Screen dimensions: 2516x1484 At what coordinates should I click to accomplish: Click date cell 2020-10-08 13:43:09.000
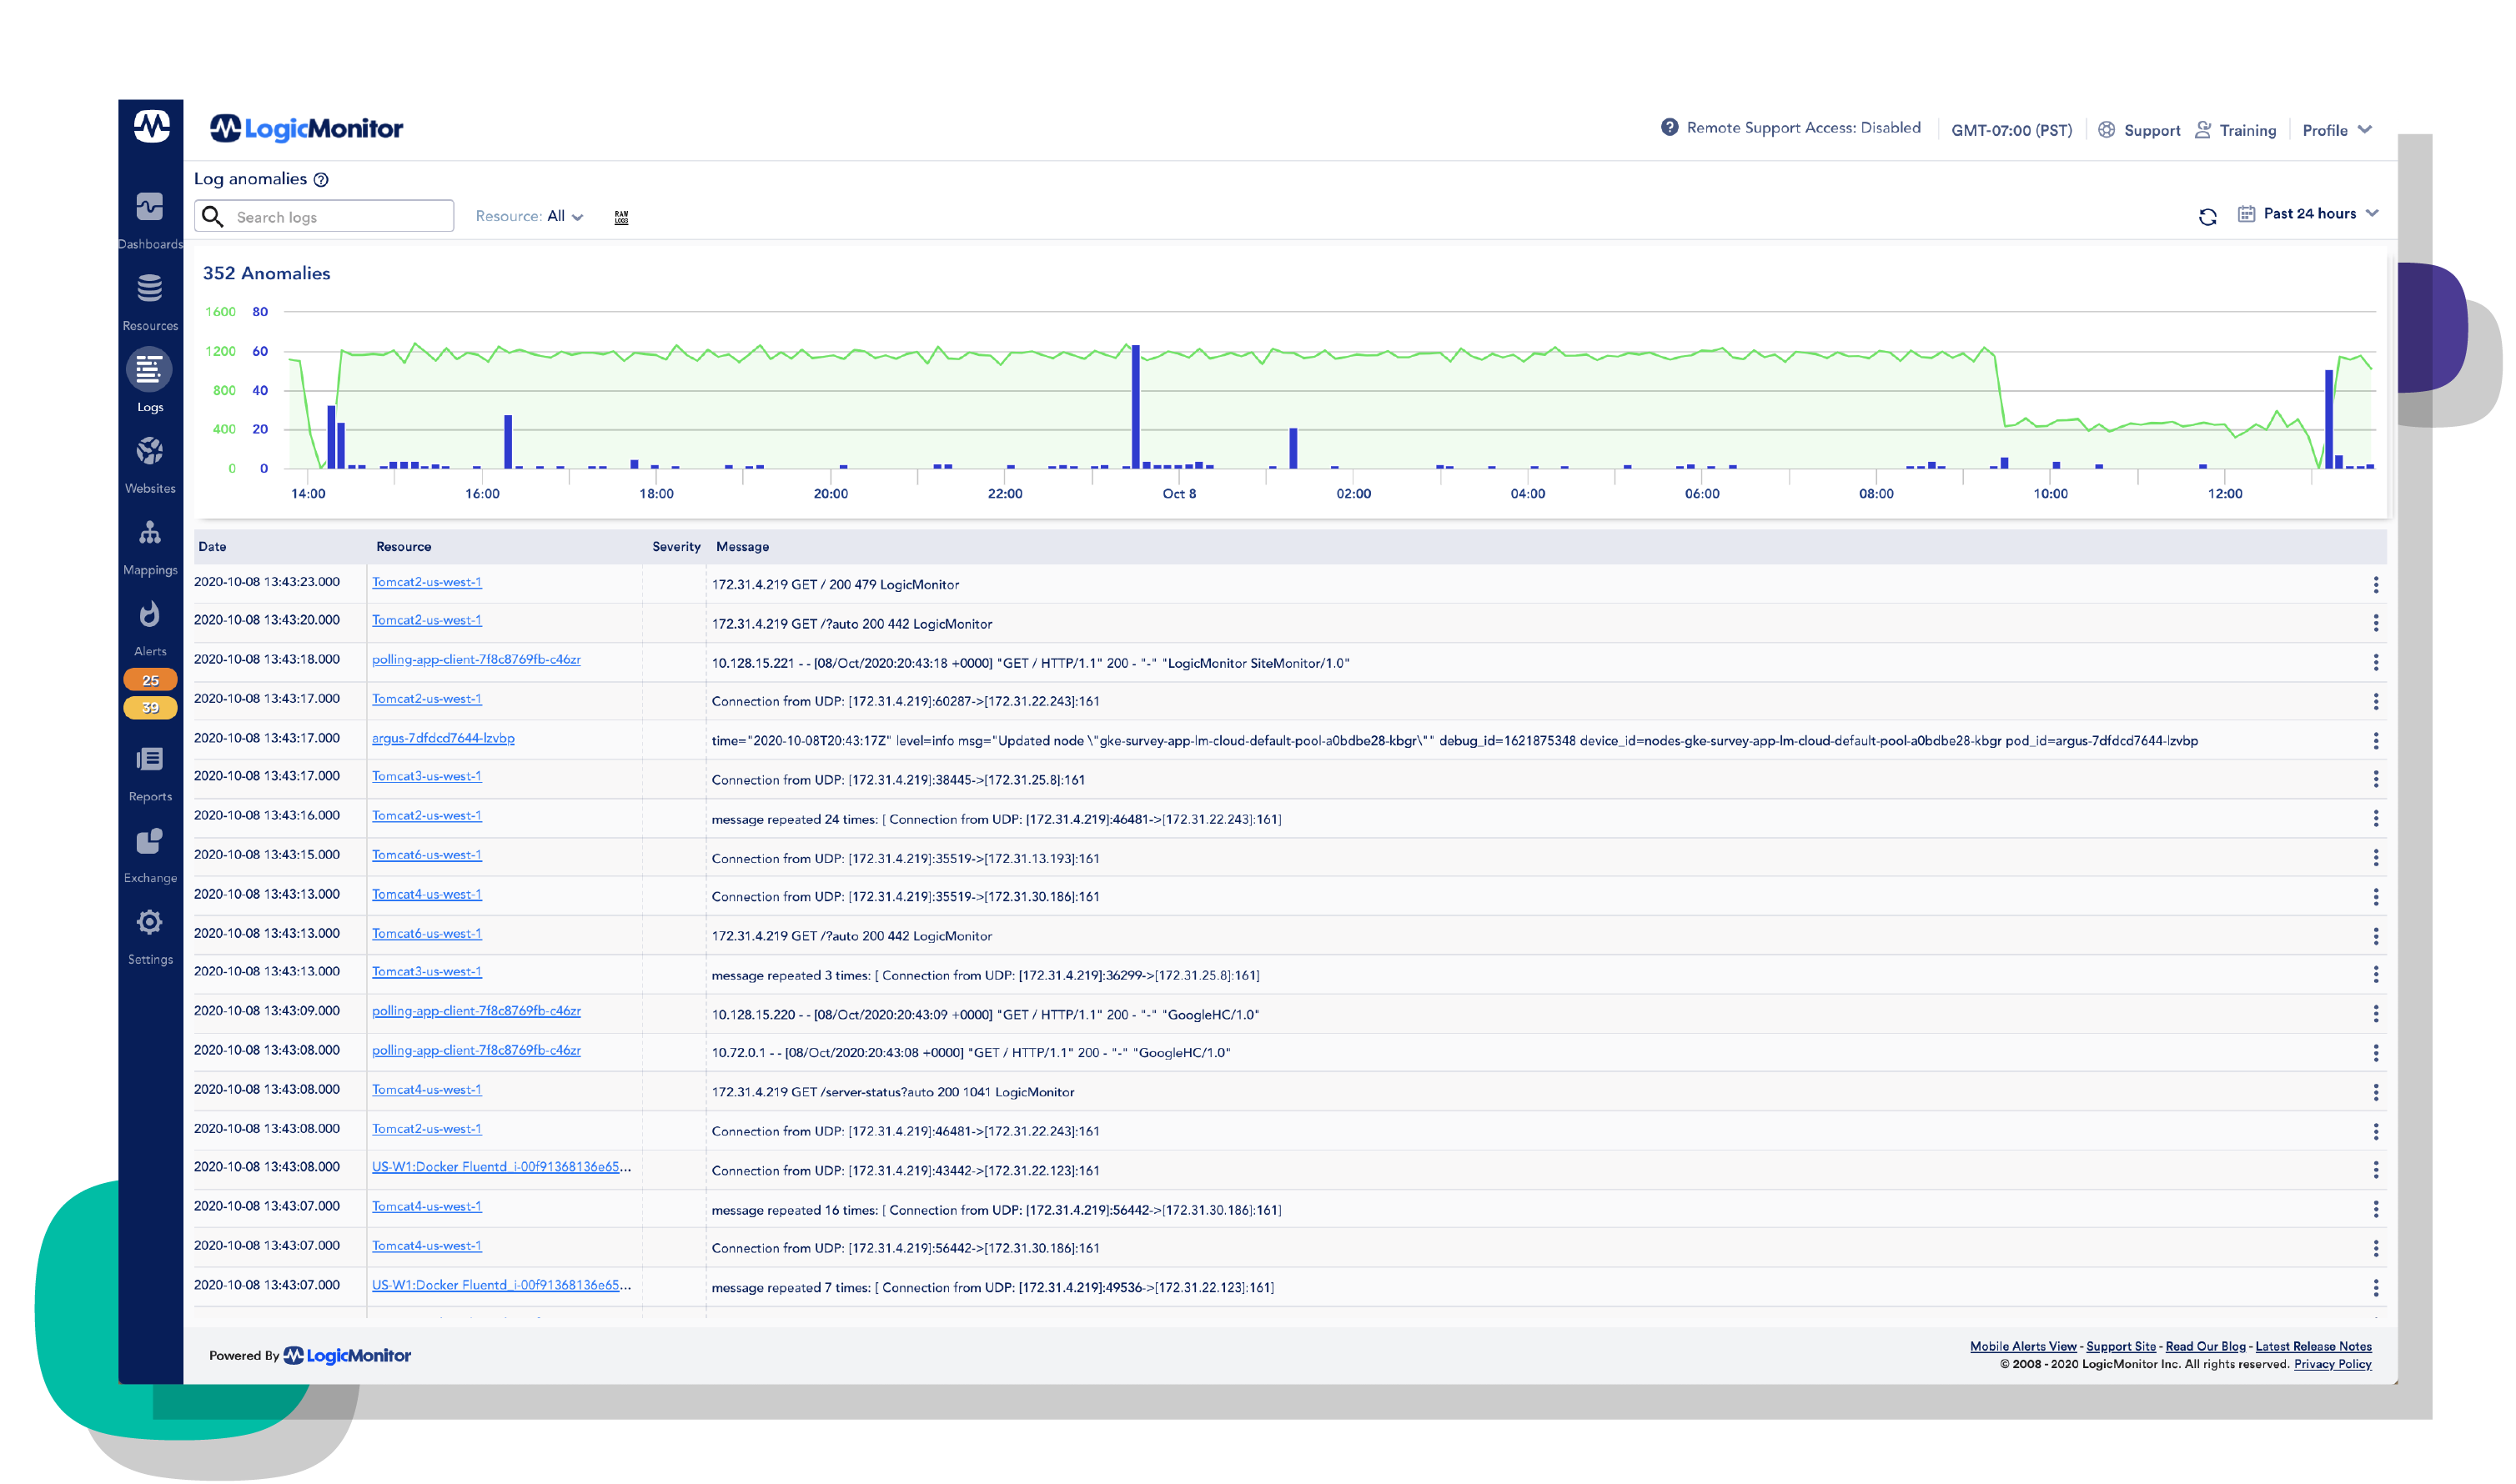coord(267,1011)
